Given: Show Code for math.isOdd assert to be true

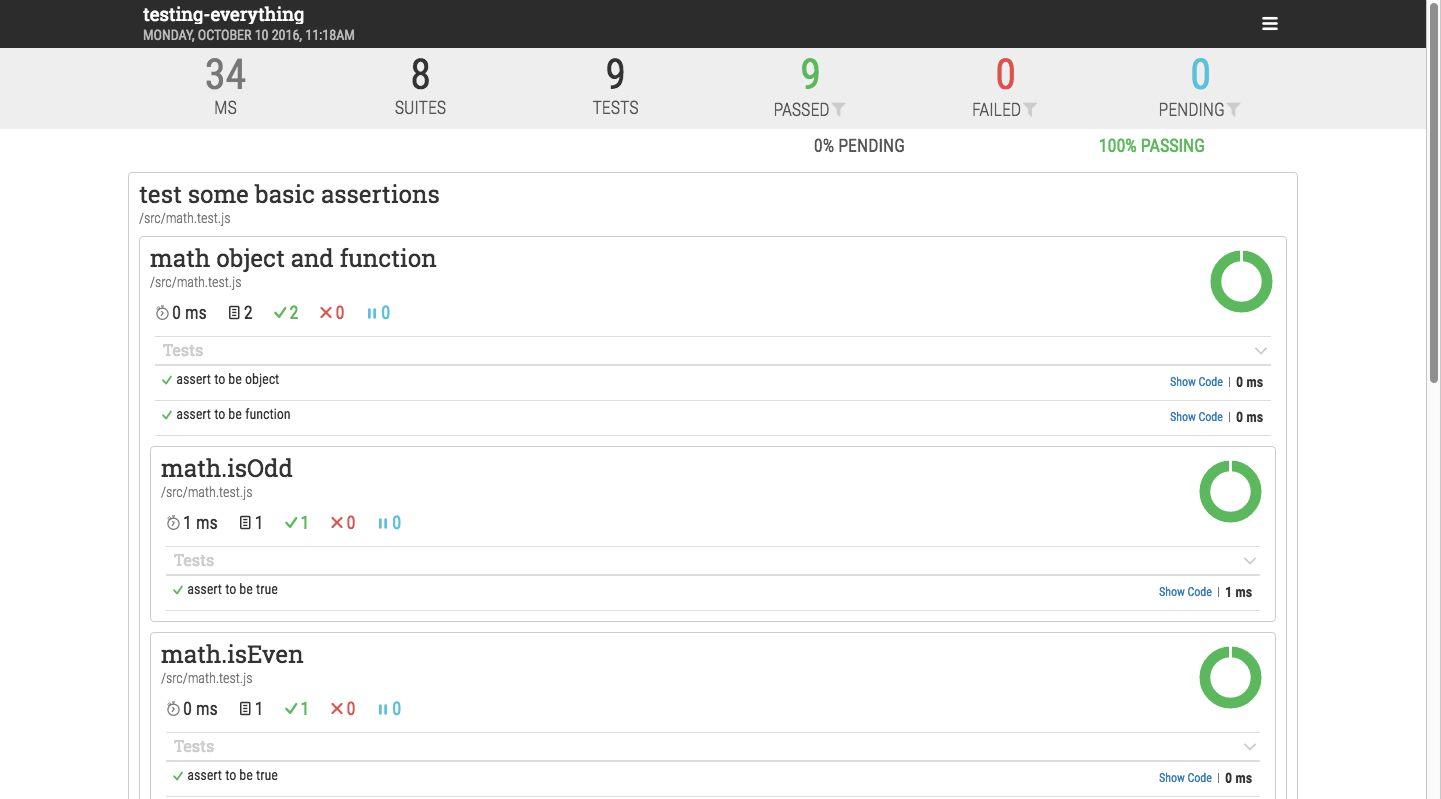Looking at the screenshot, I should [1185, 592].
